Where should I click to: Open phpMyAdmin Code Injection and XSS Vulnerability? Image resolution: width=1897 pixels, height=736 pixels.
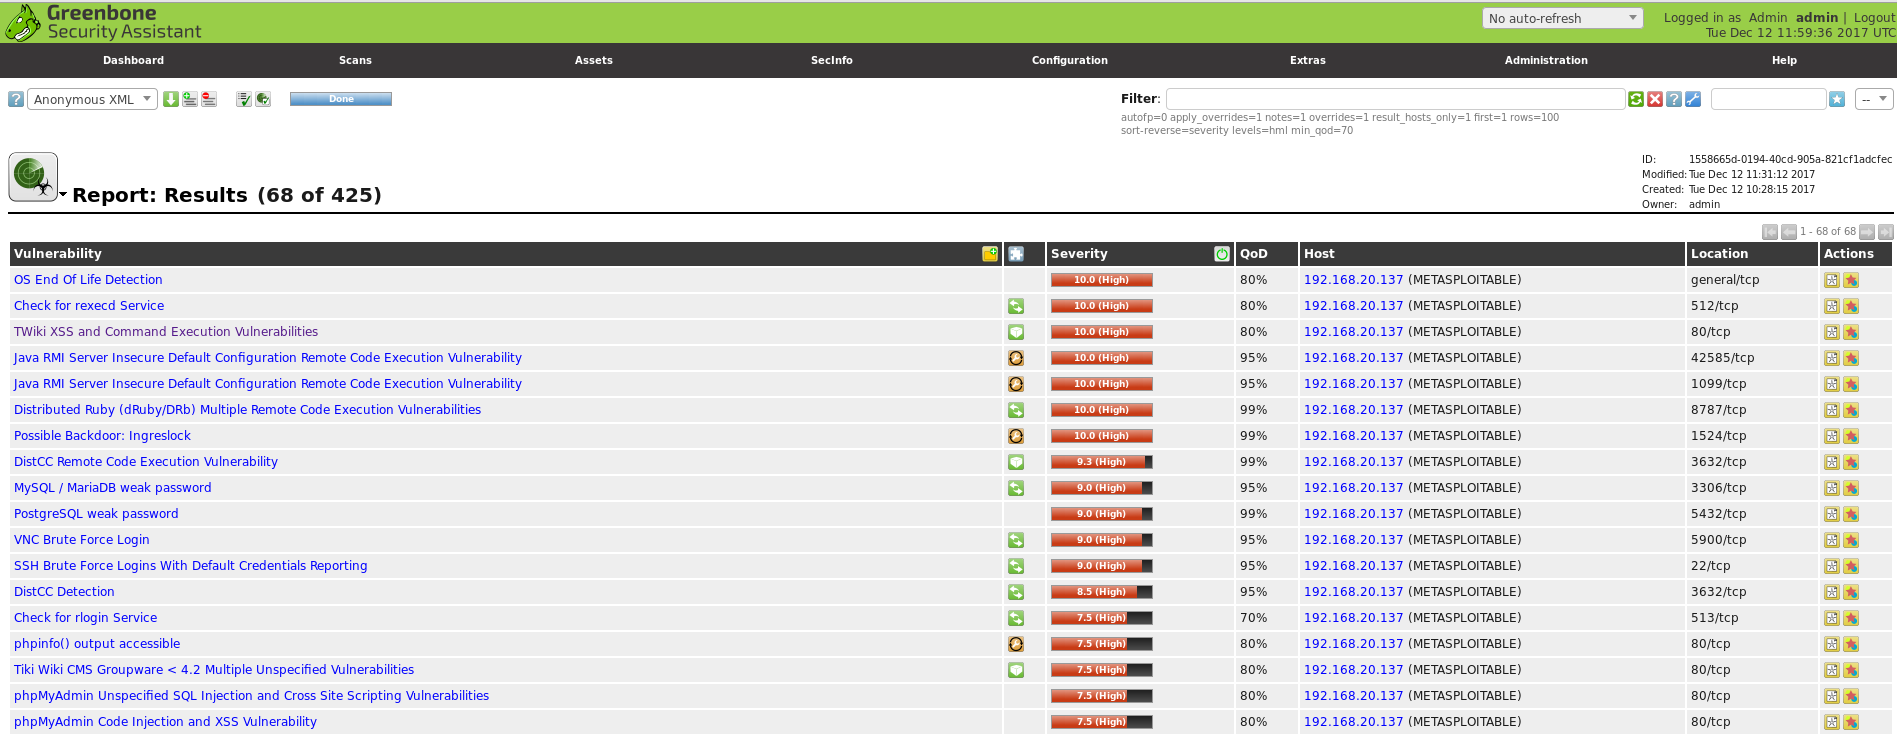[165, 722]
